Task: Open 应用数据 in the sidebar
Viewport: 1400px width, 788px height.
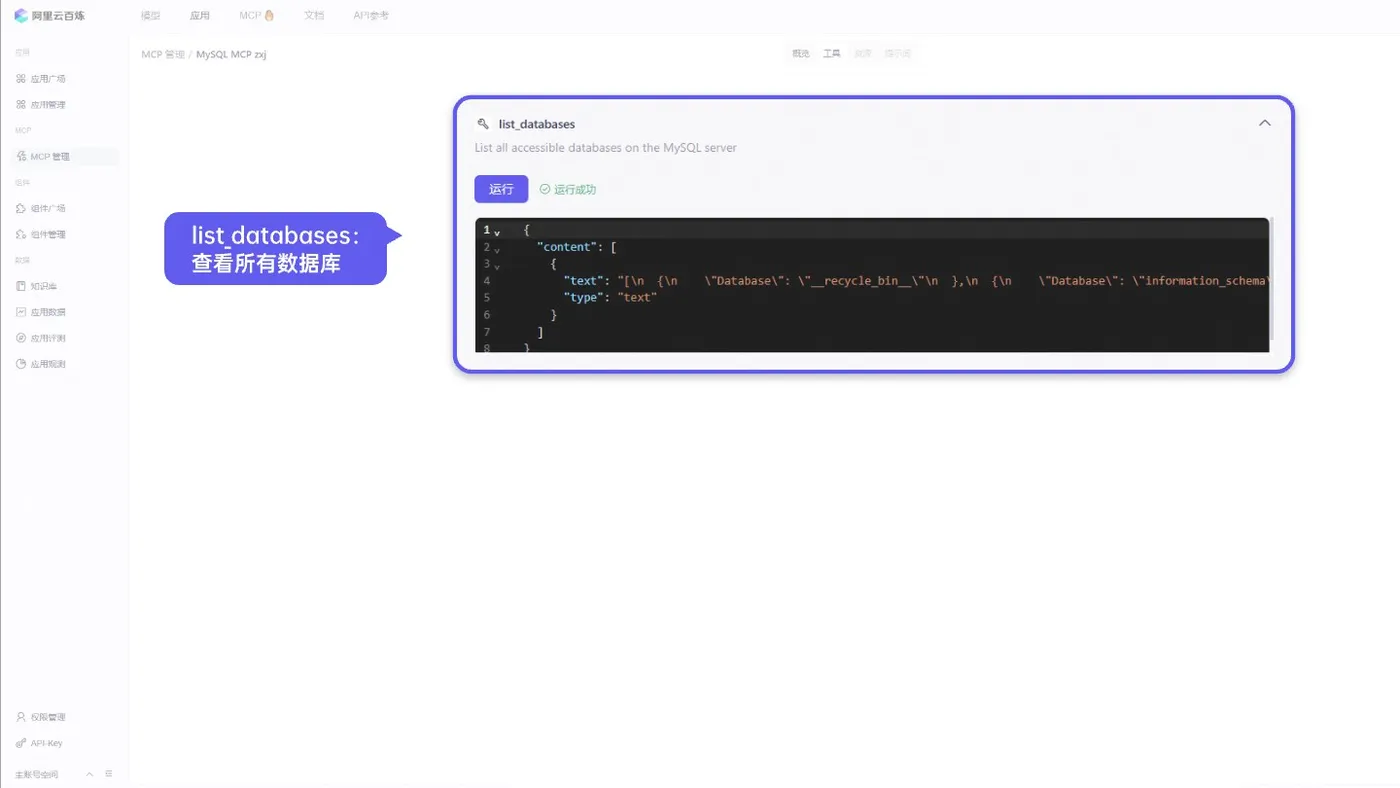Action: 41,313
